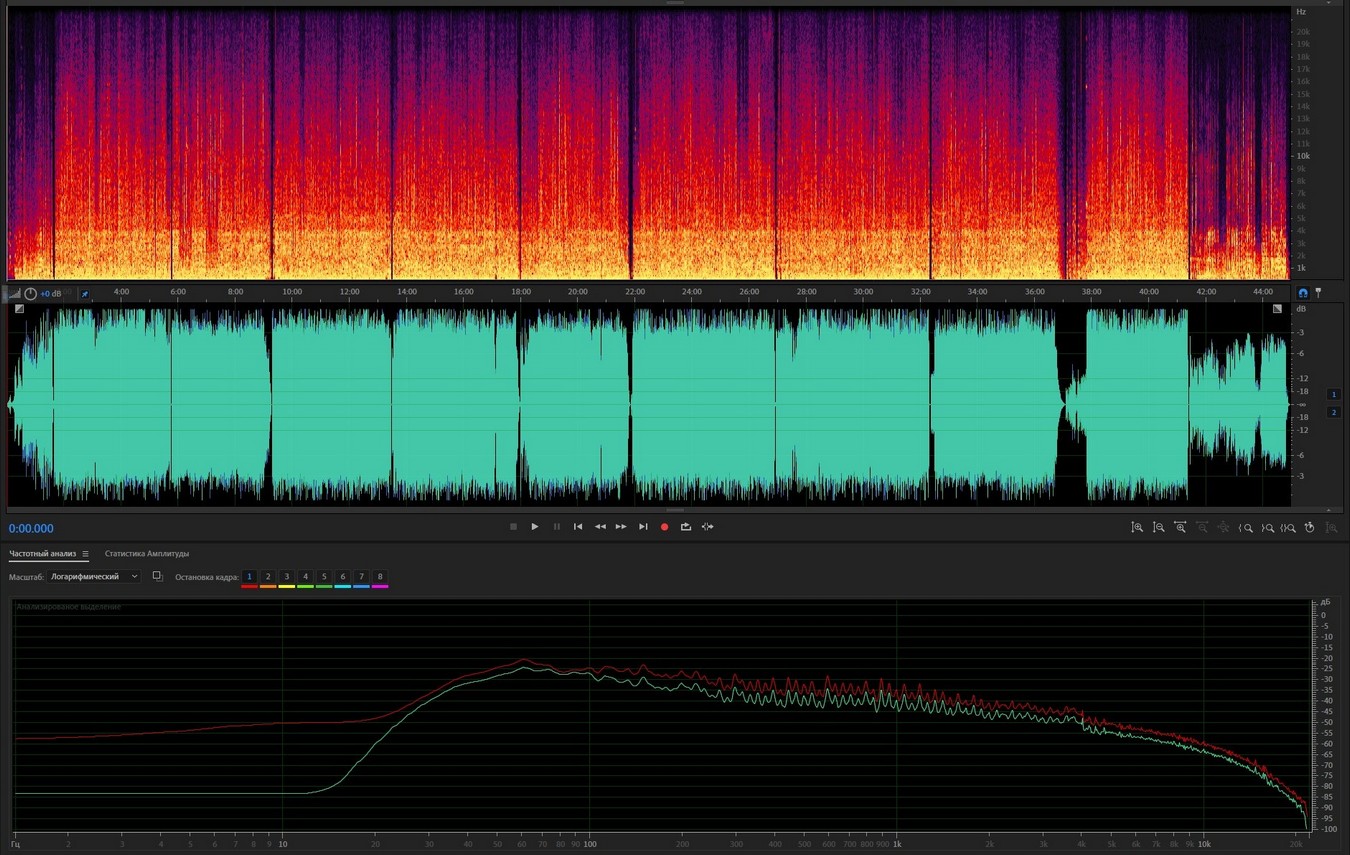Click the red Record button
The width and height of the screenshot is (1350, 855).
(x=664, y=527)
